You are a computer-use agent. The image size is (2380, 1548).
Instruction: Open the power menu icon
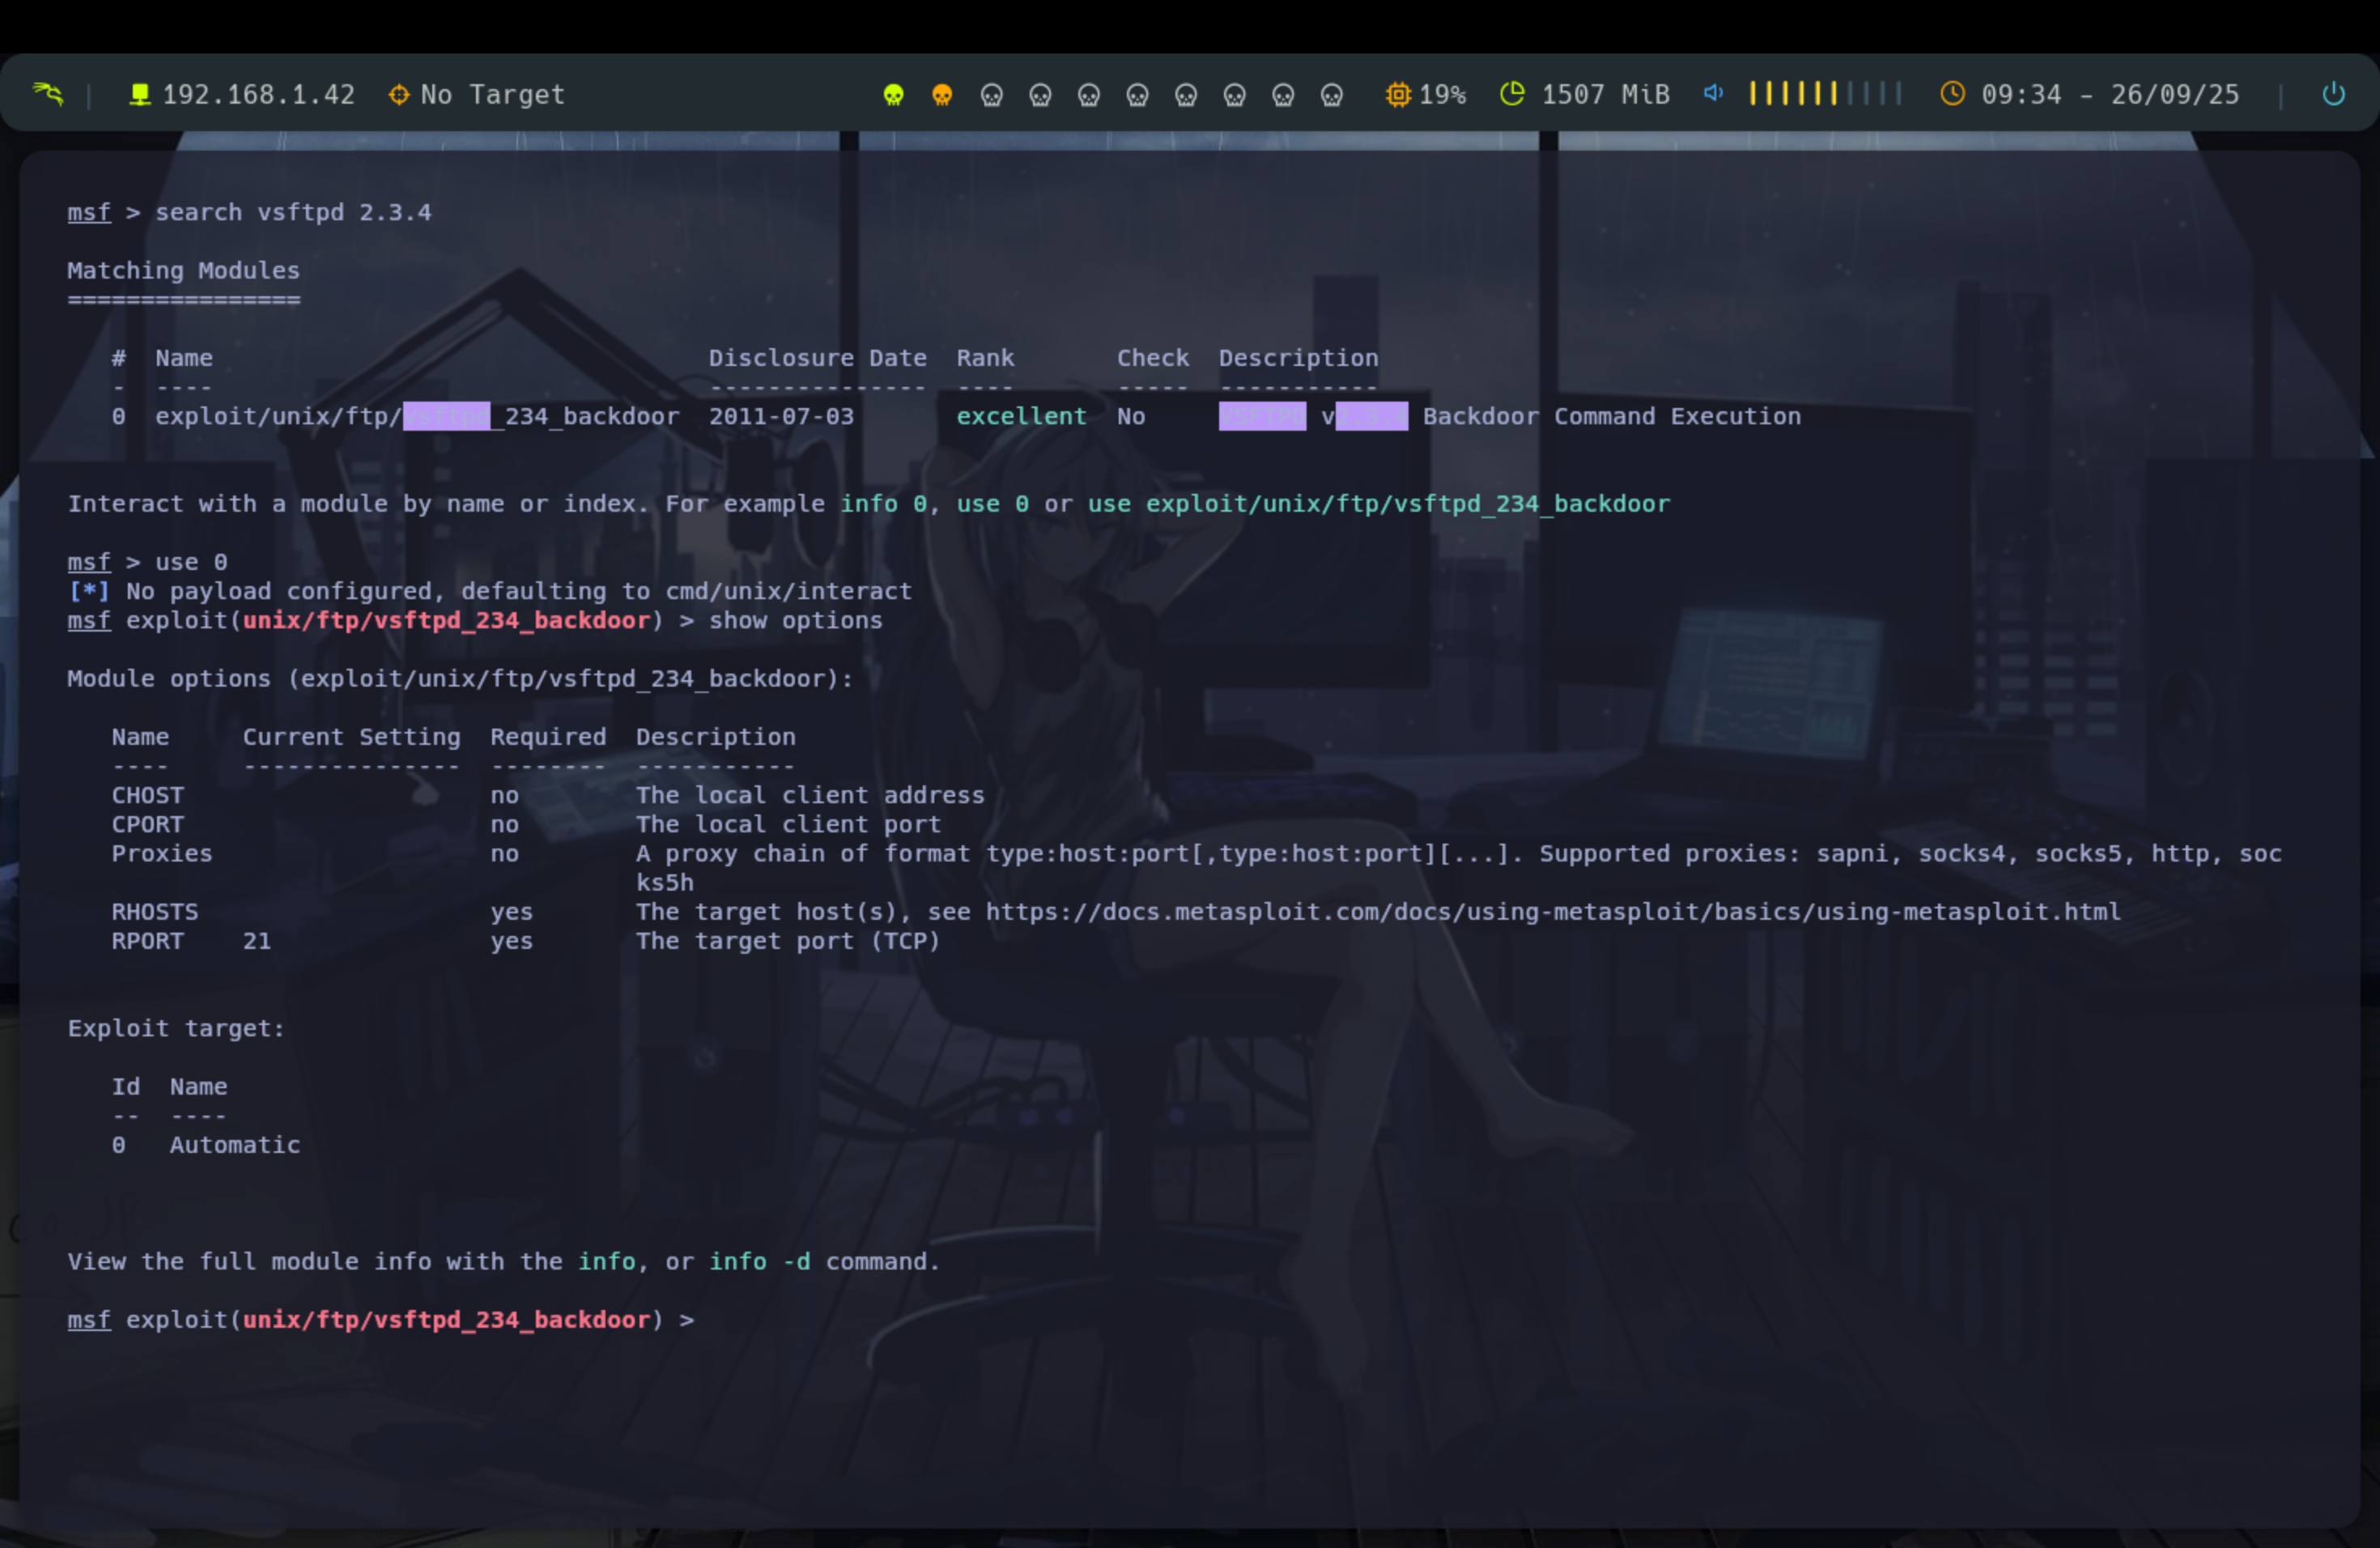(2333, 94)
